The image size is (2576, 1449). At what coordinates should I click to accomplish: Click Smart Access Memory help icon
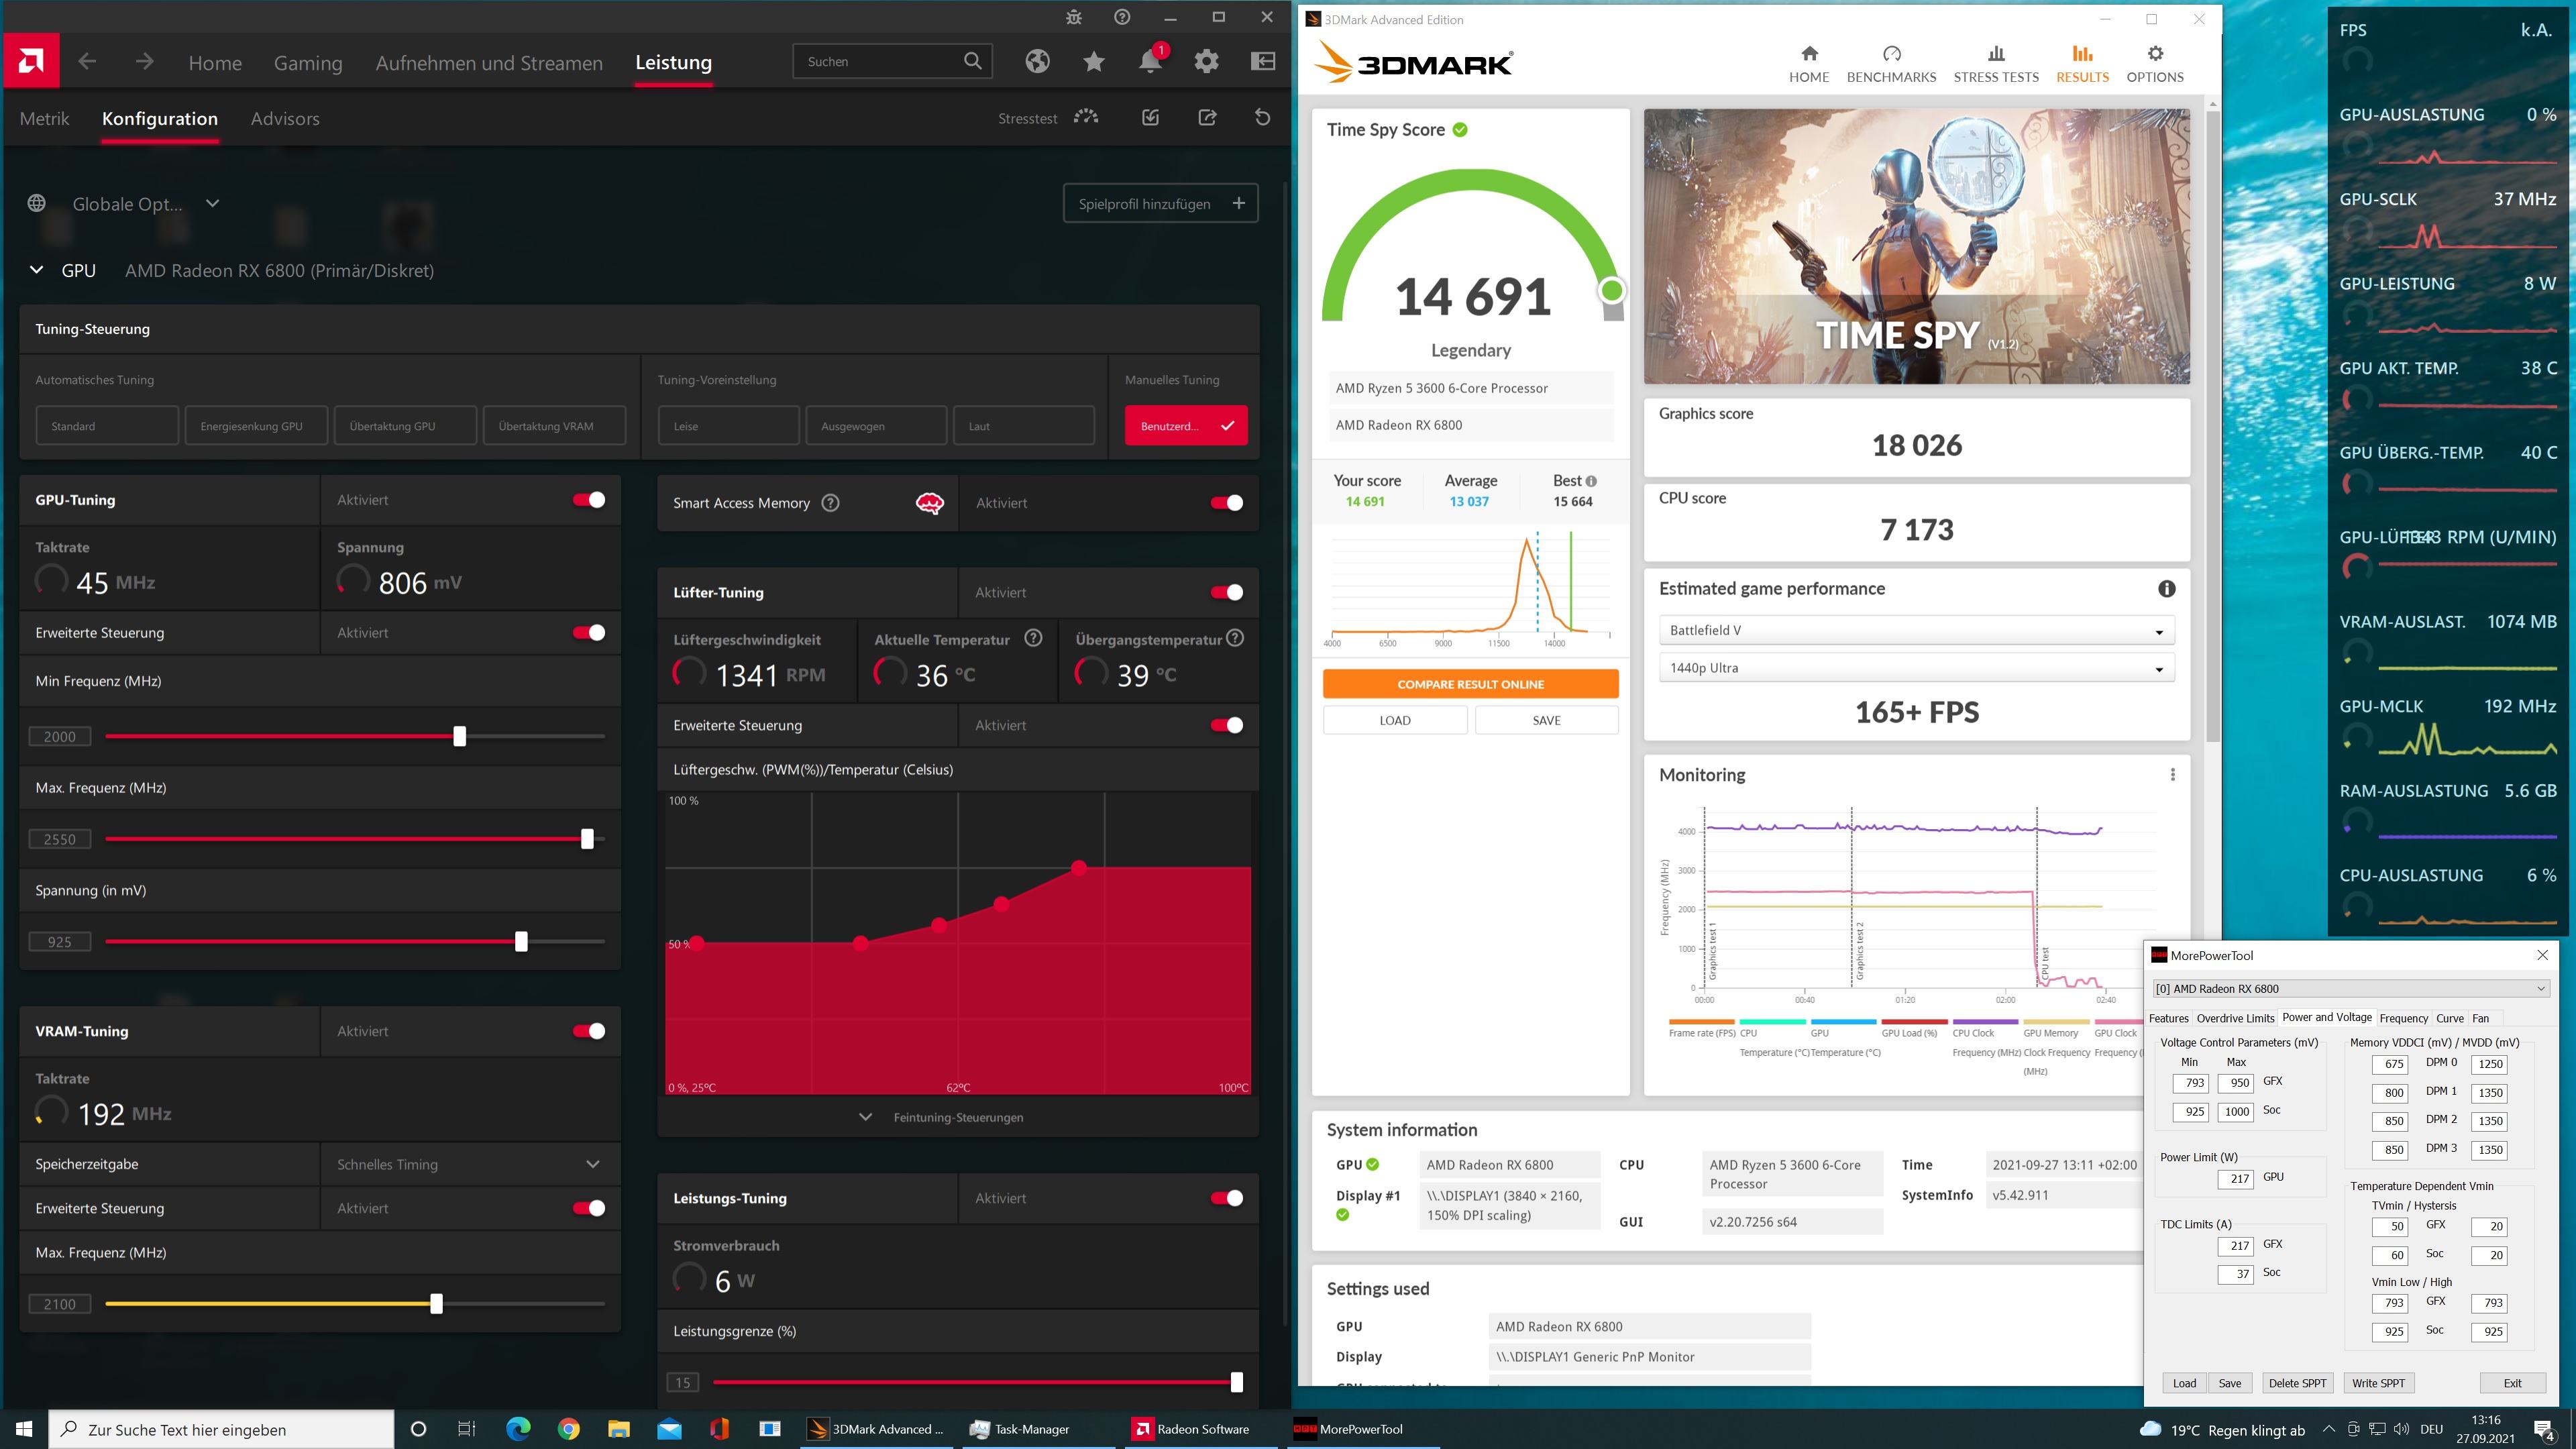click(830, 503)
